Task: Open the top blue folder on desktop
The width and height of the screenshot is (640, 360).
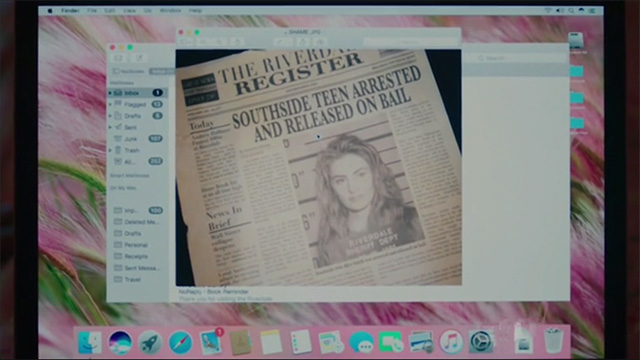Action: click(x=576, y=72)
